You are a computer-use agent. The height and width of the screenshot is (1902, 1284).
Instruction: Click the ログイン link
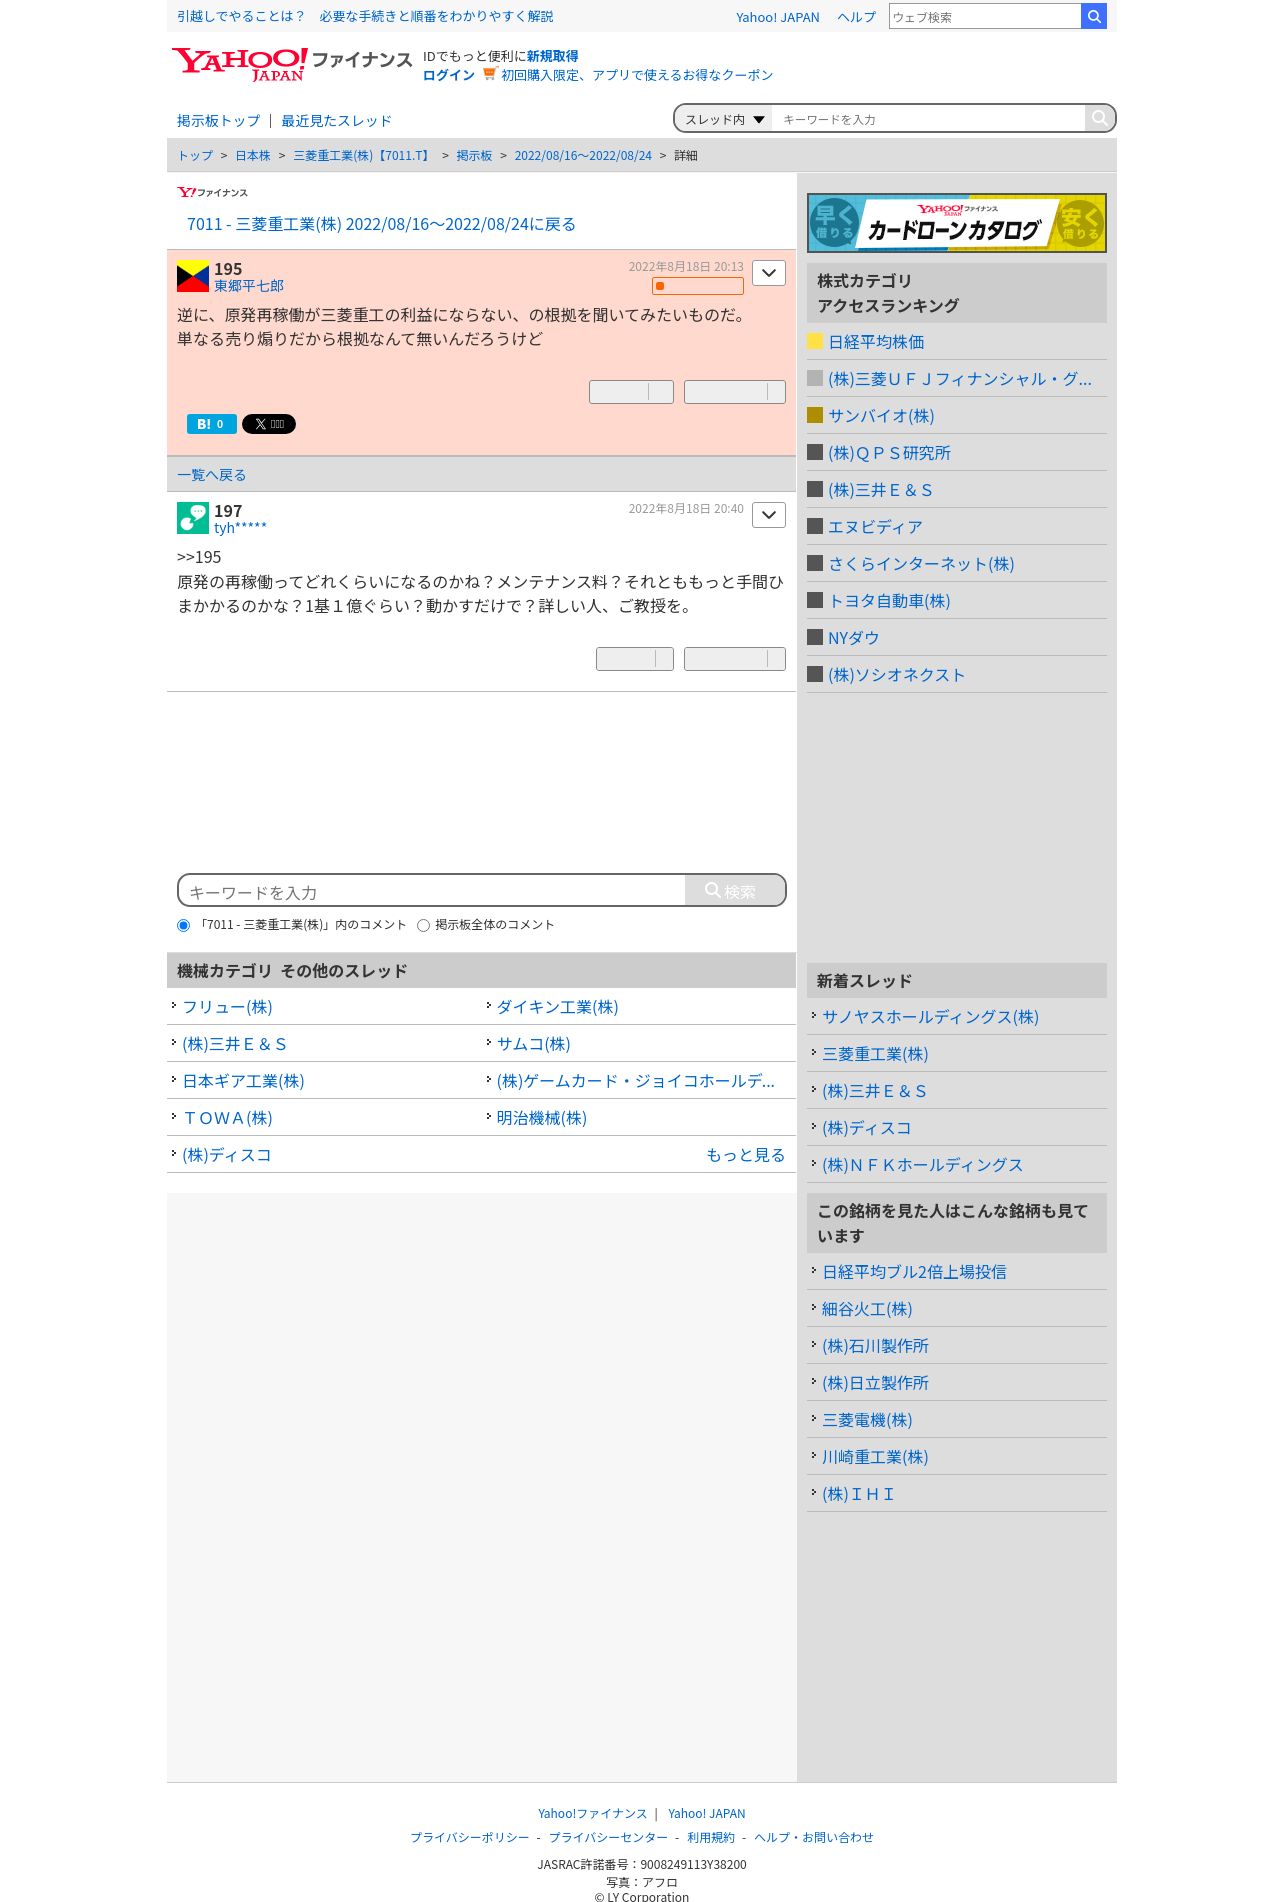click(449, 75)
